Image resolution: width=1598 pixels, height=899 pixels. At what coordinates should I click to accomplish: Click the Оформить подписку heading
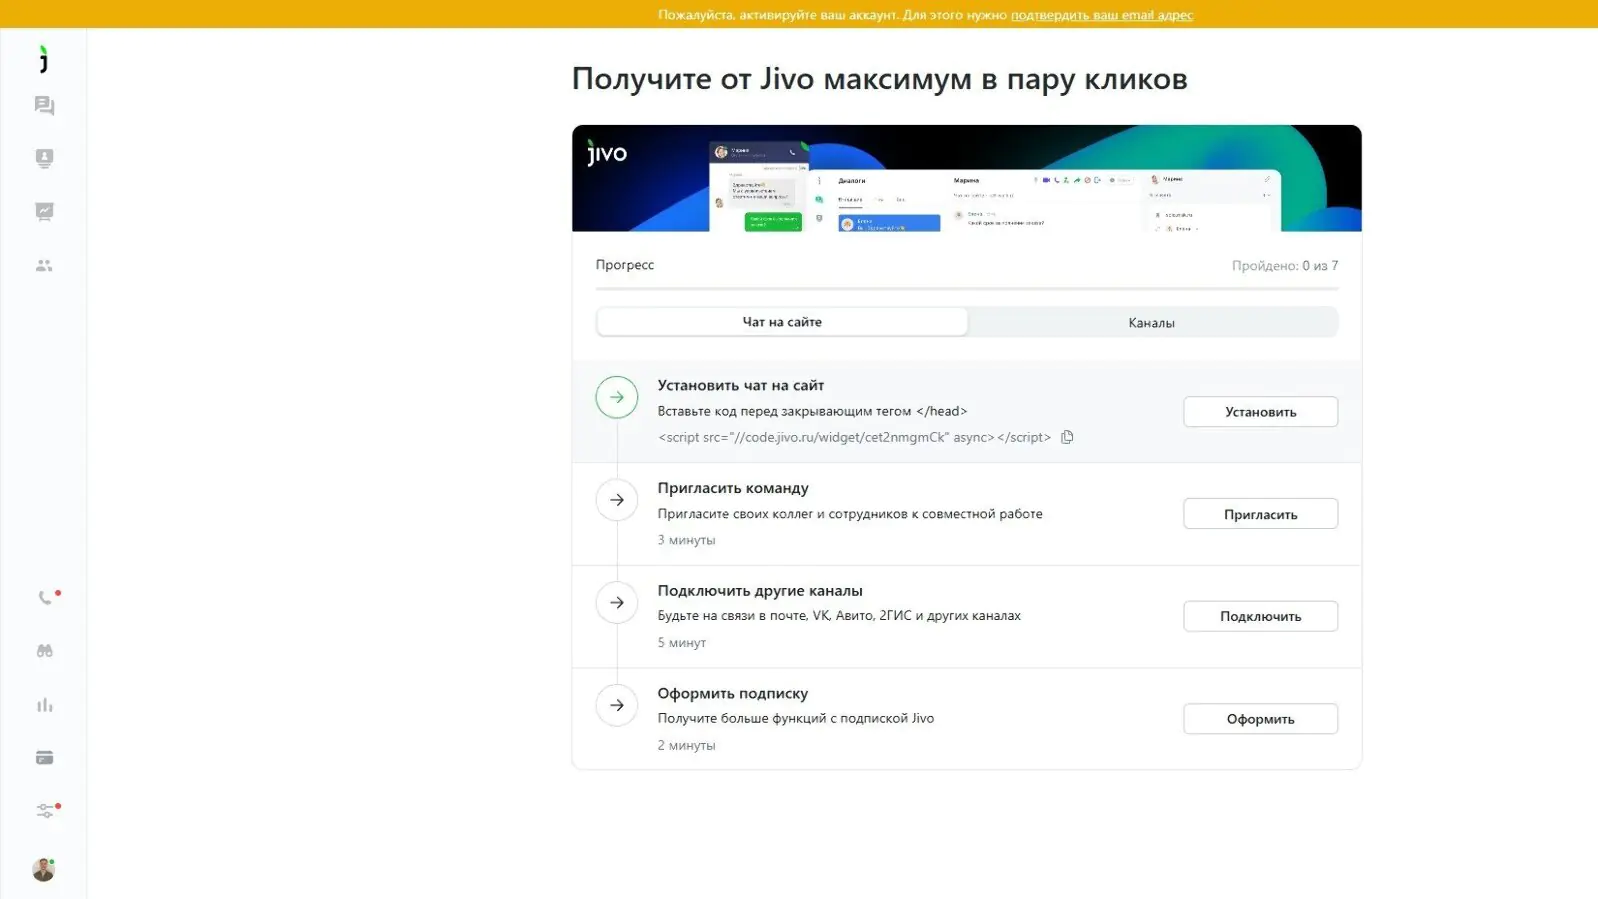coord(733,693)
